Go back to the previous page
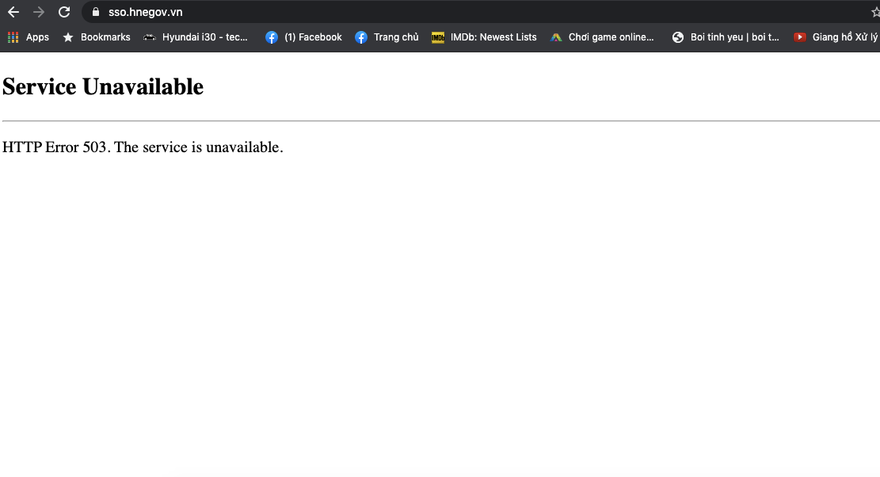The height and width of the screenshot is (477, 880). click(13, 12)
